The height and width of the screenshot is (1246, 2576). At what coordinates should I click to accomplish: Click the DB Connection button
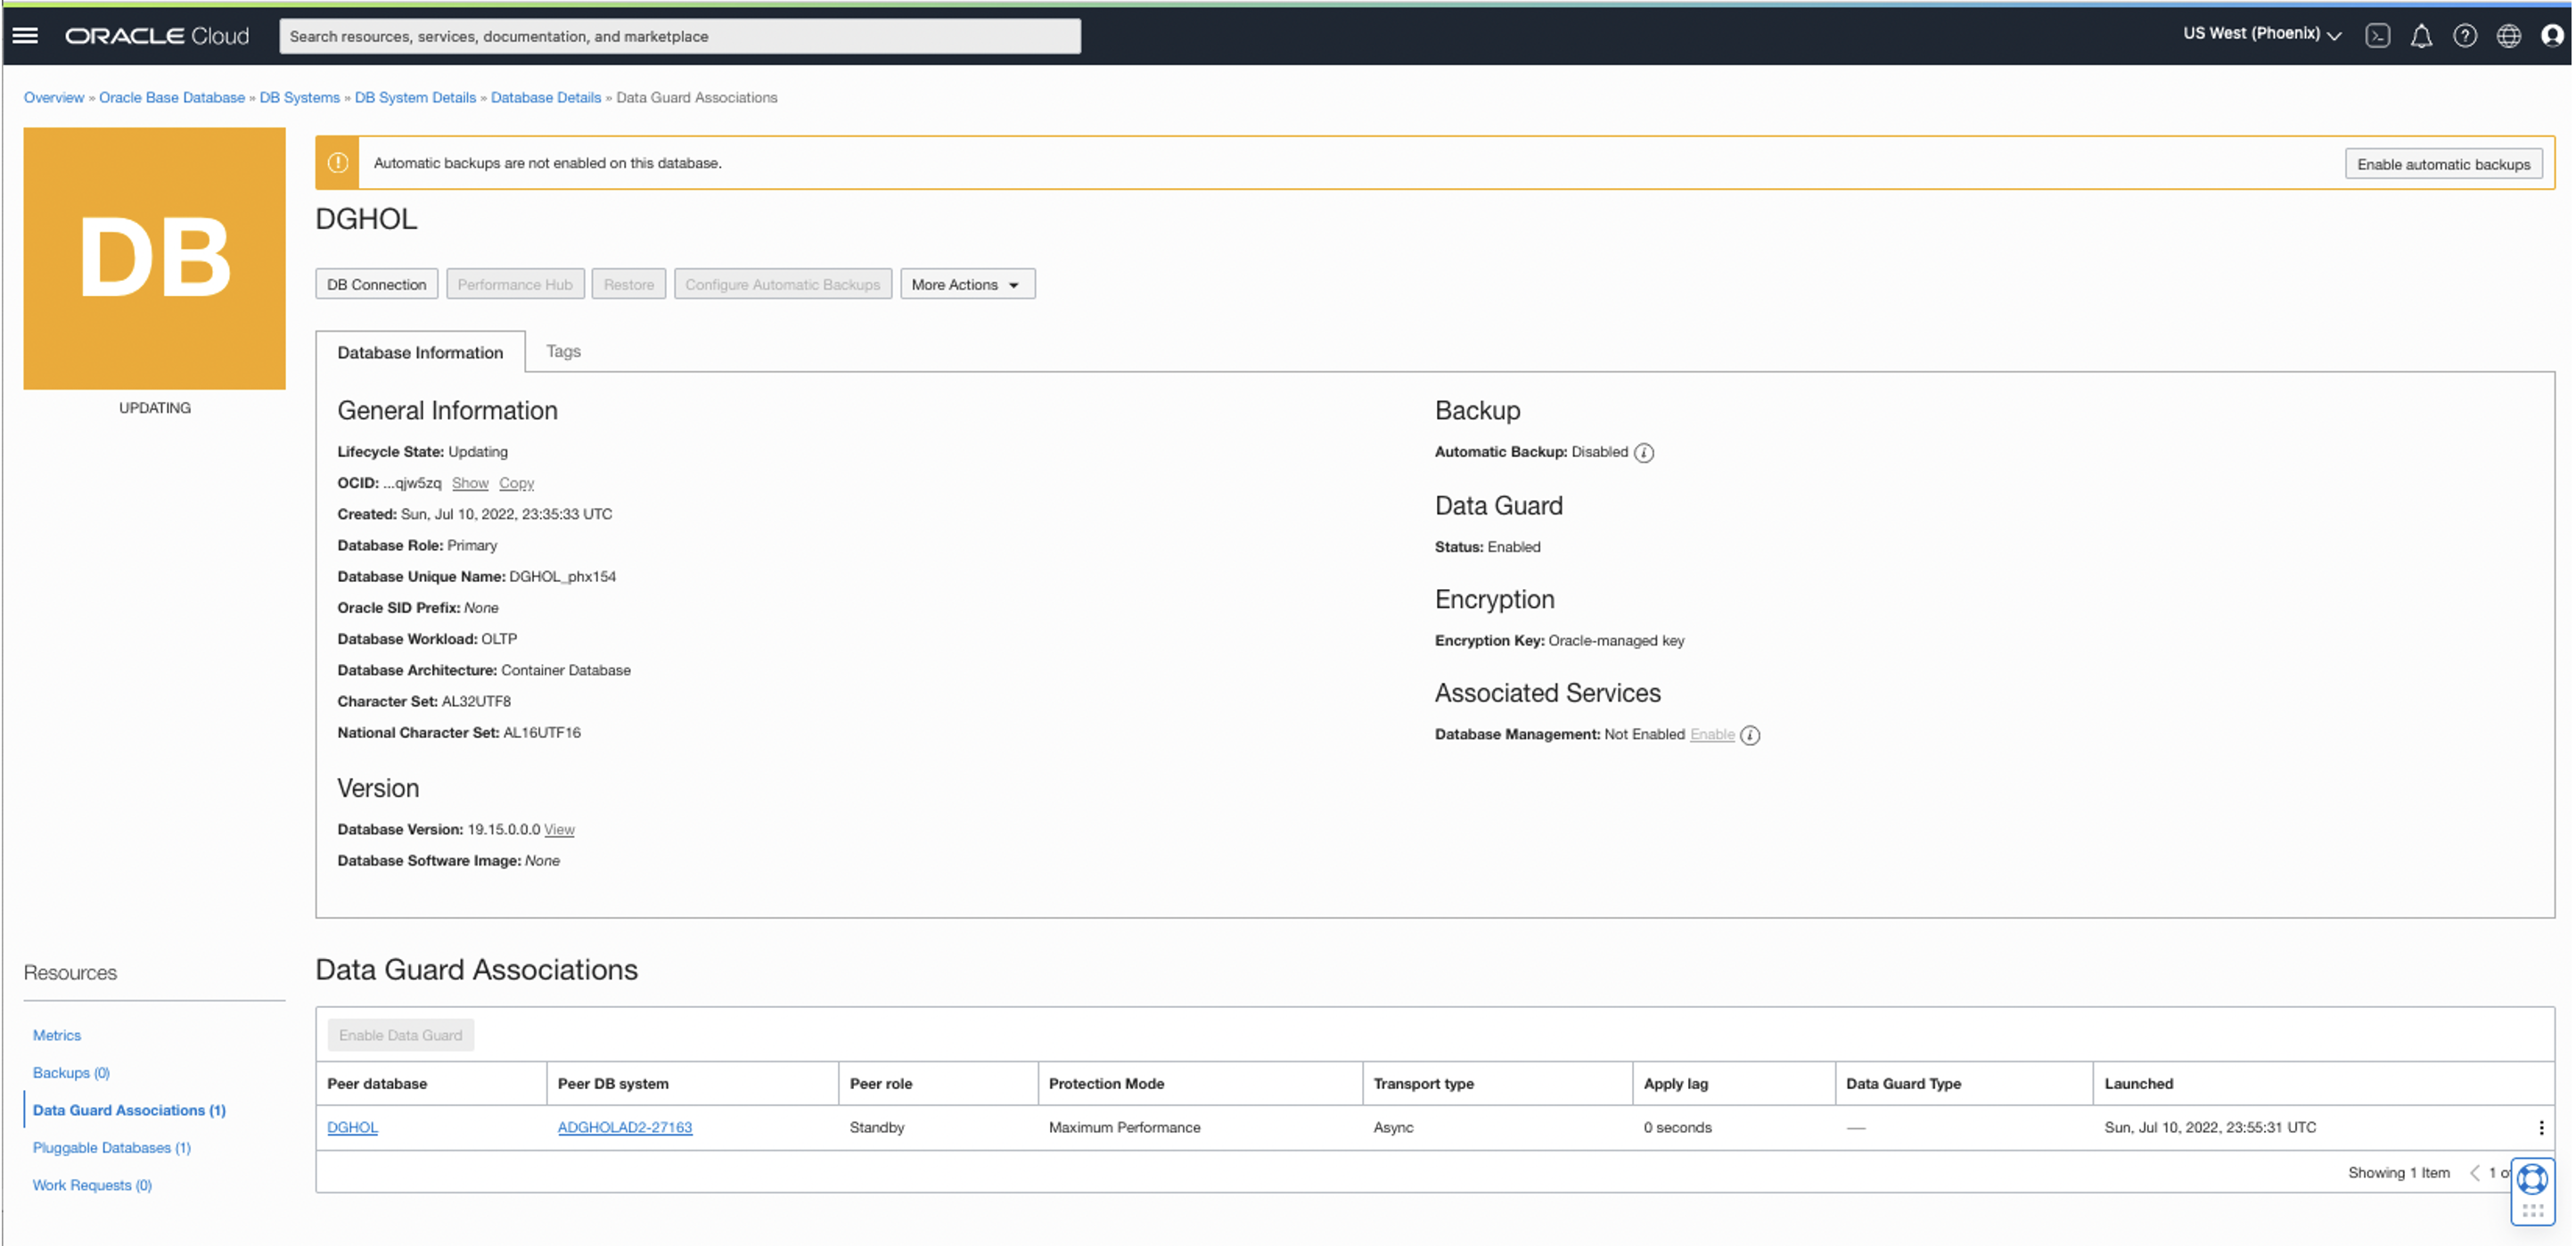[376, 285]
